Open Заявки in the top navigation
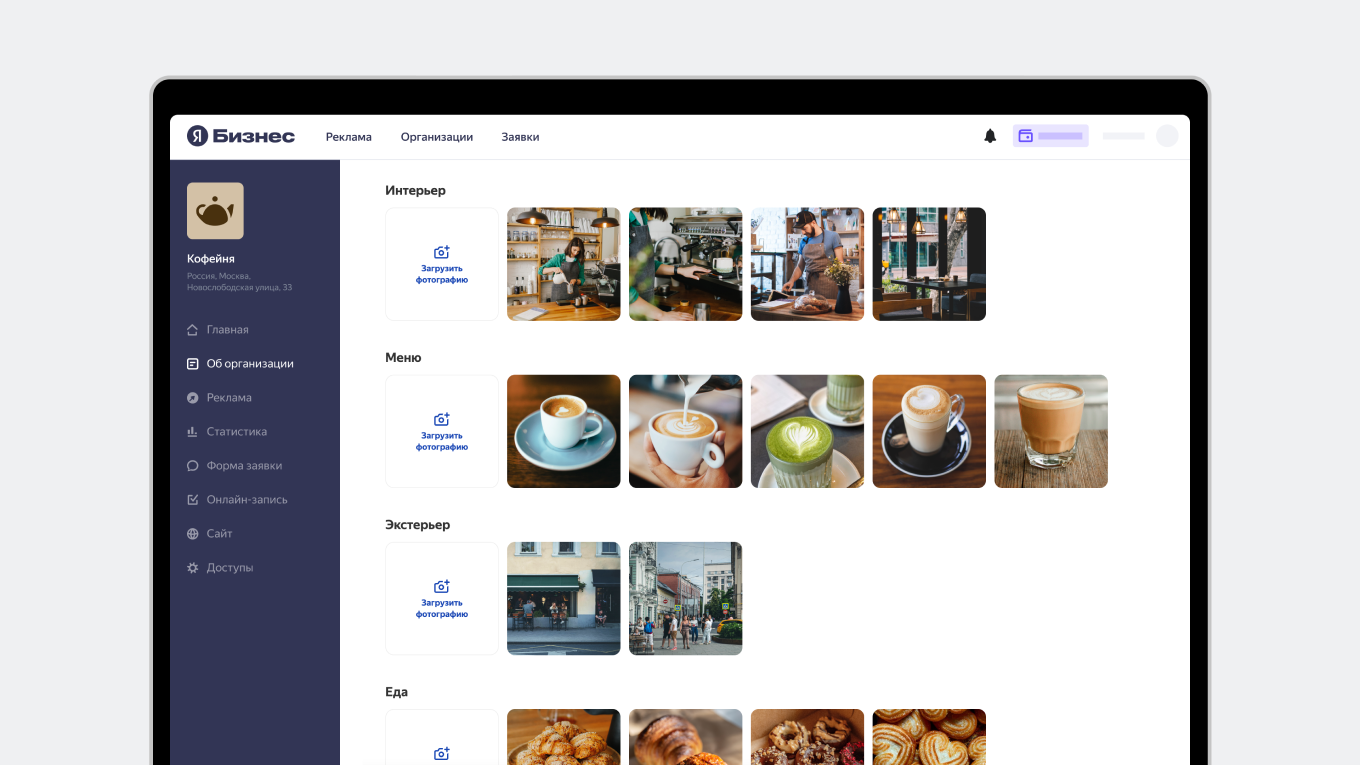This screenshot has height=765, width=1360. [520, 137]
